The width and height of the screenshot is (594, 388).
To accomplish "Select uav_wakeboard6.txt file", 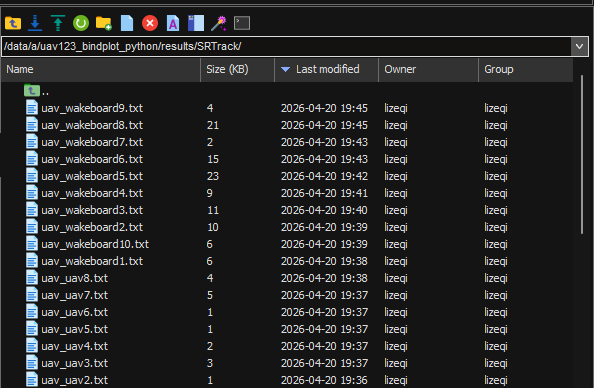I will 92,159.
